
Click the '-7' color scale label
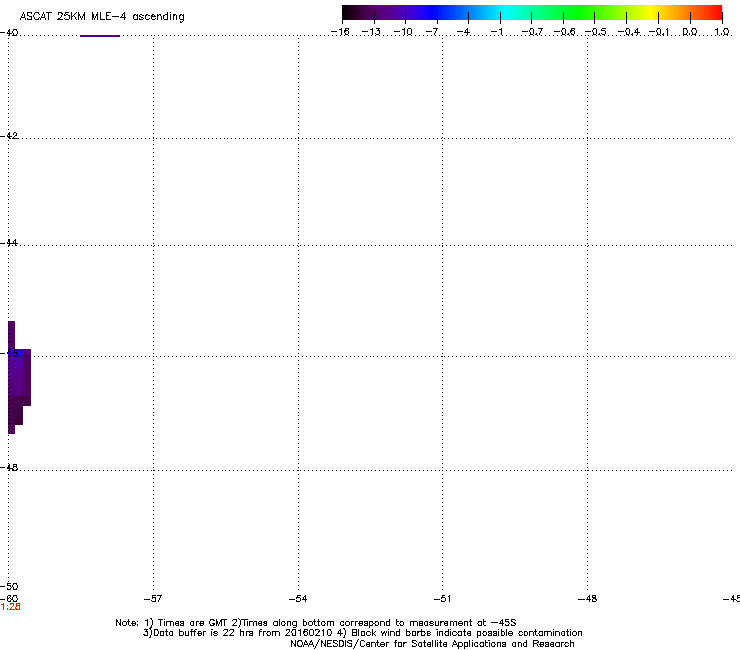click(x=432, y=32)
